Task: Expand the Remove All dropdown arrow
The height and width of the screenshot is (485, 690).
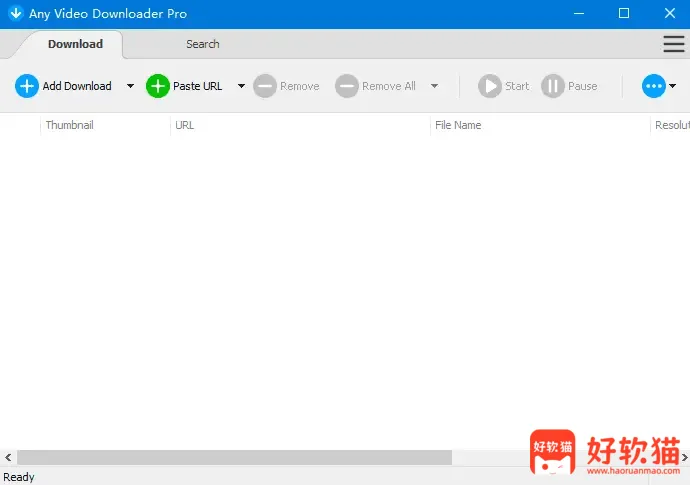Action: [434, 86]
